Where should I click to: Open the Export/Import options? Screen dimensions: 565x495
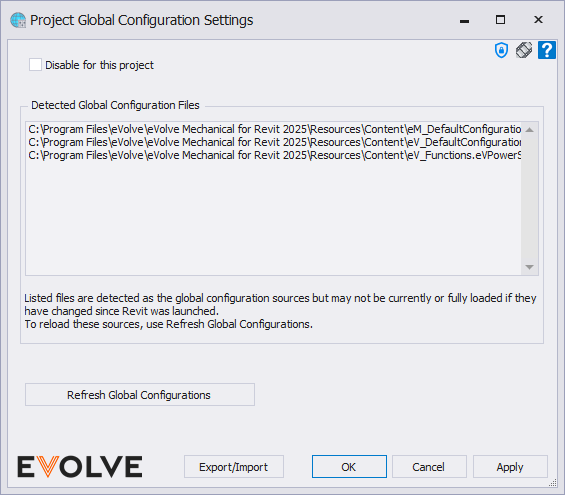coord(234,467)
